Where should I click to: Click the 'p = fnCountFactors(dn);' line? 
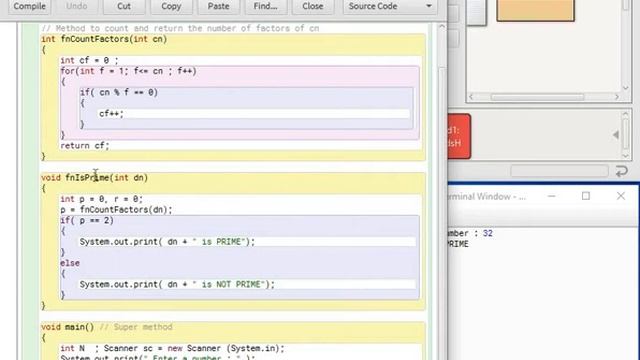(116, 210)
